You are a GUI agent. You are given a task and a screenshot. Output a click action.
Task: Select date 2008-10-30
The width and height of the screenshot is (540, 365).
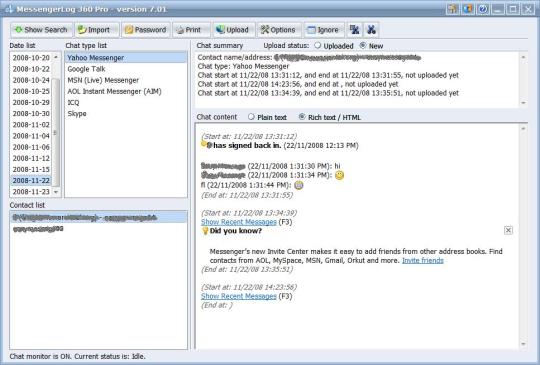click(31, 113)
